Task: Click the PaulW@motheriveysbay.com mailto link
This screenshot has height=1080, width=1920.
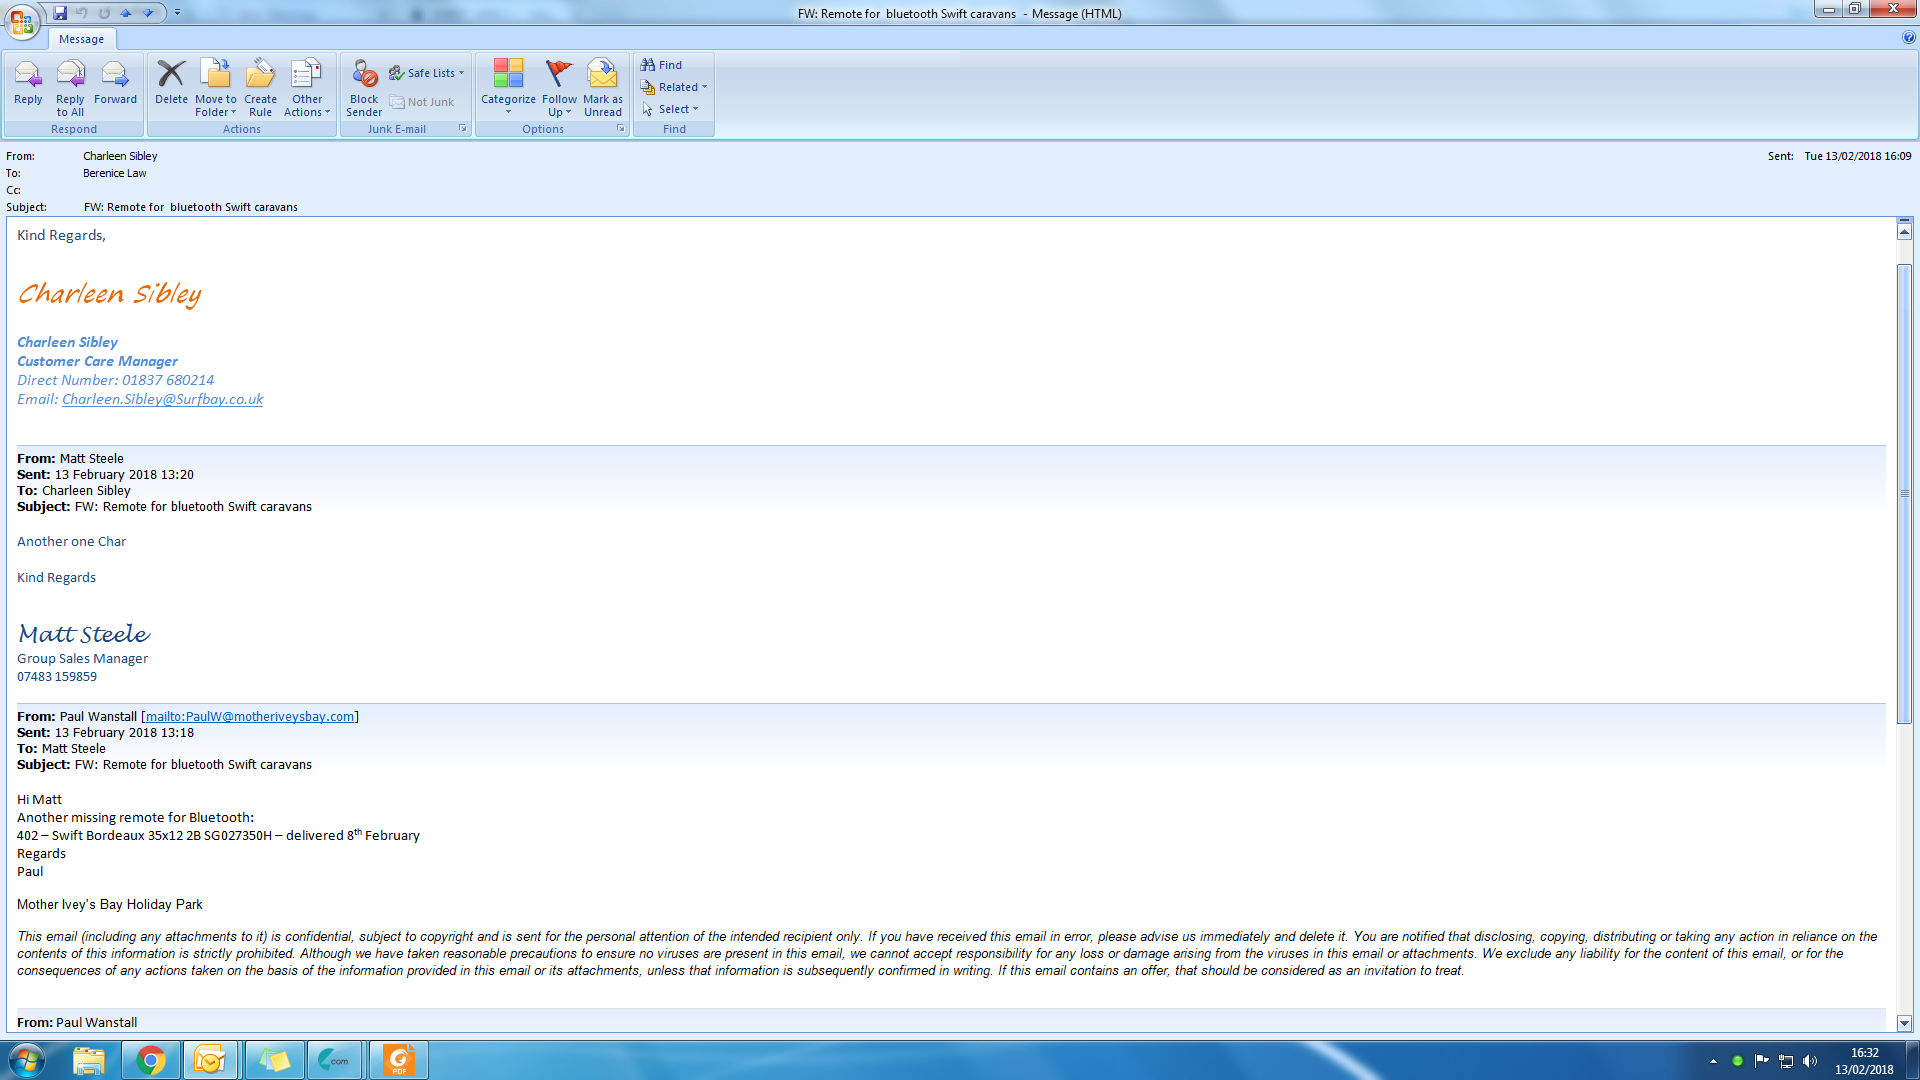Action: coord(249,717)
